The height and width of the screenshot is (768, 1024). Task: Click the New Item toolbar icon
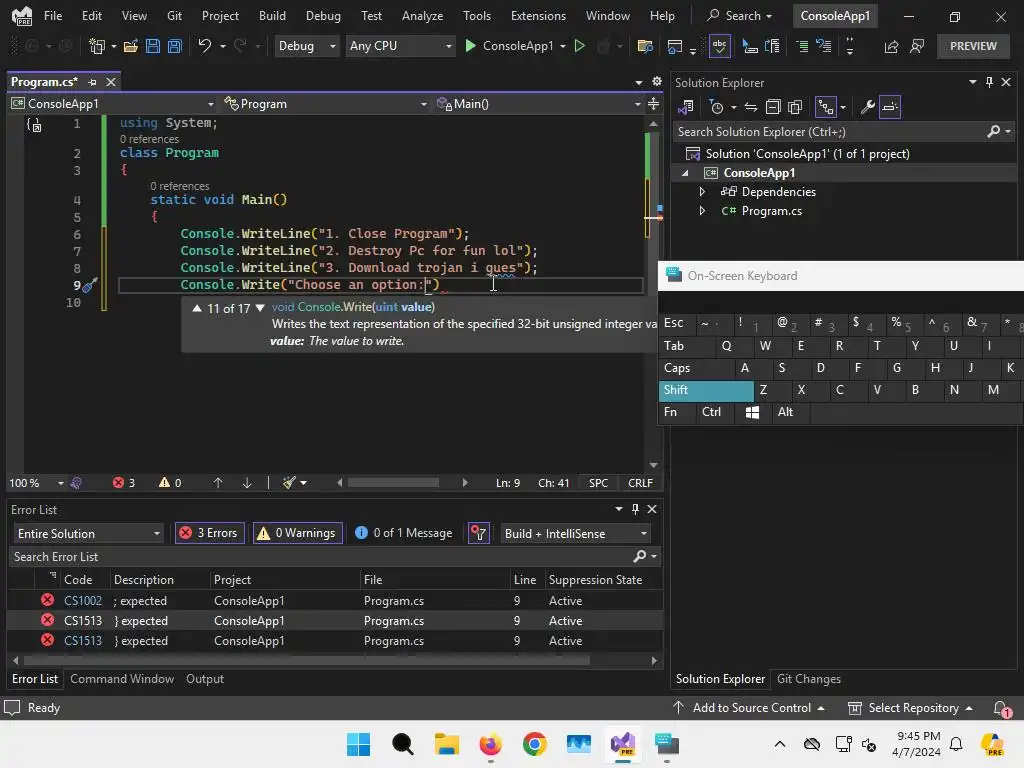(x=97, y=46)
